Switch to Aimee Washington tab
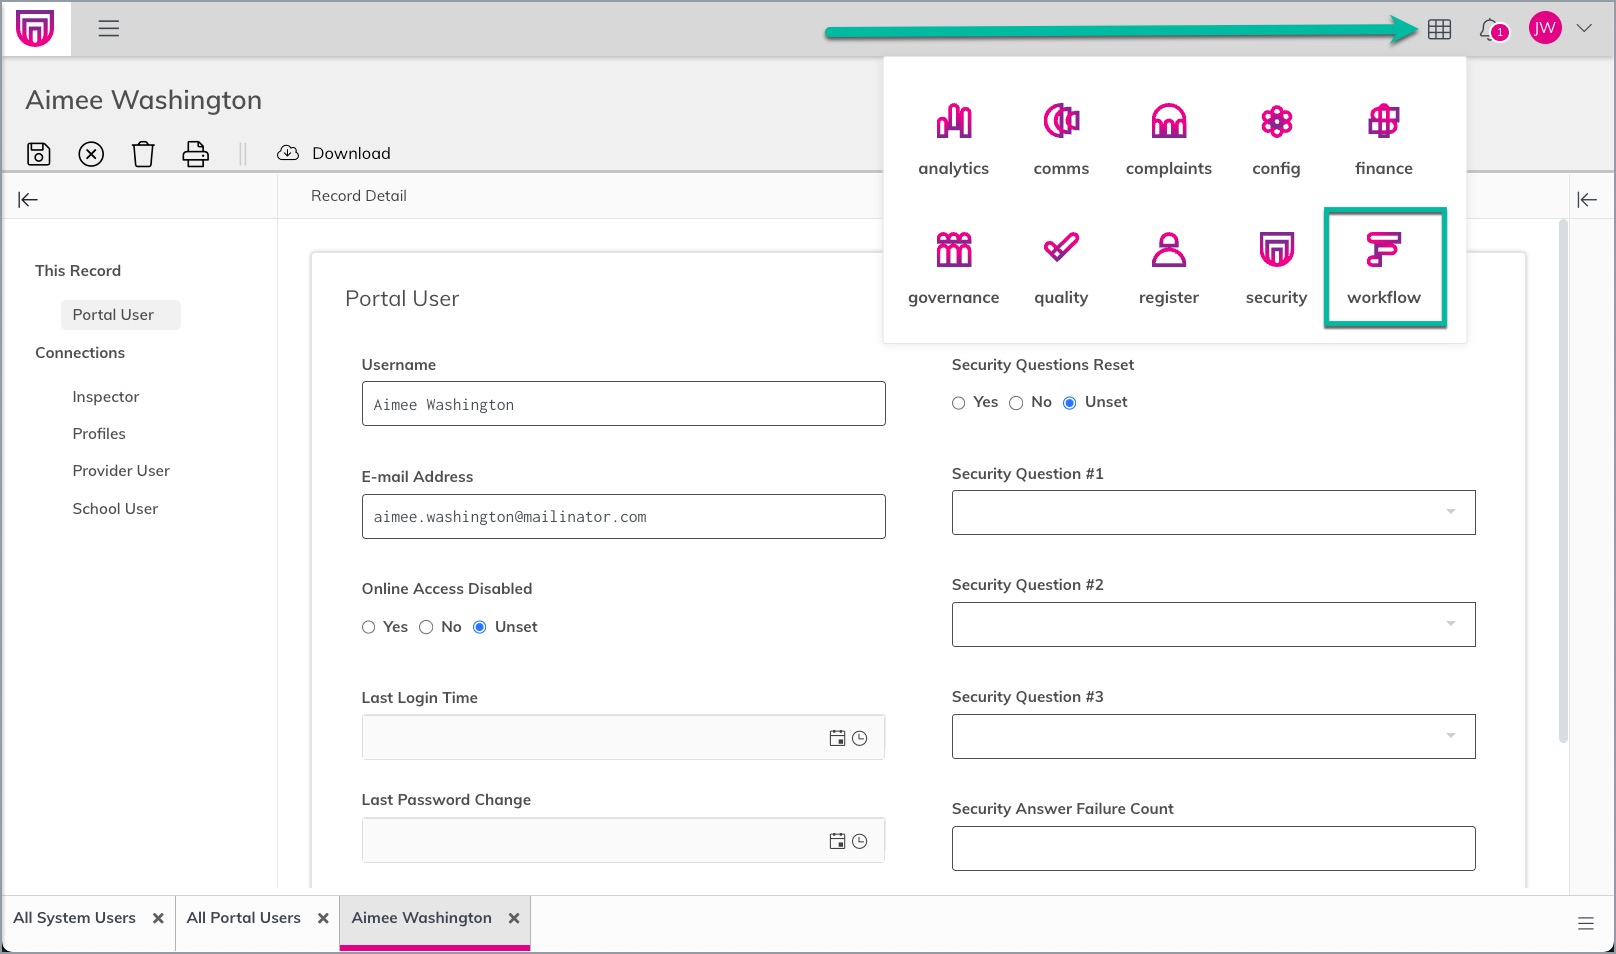The image size is (1616, 954). [x=422, y=918]
